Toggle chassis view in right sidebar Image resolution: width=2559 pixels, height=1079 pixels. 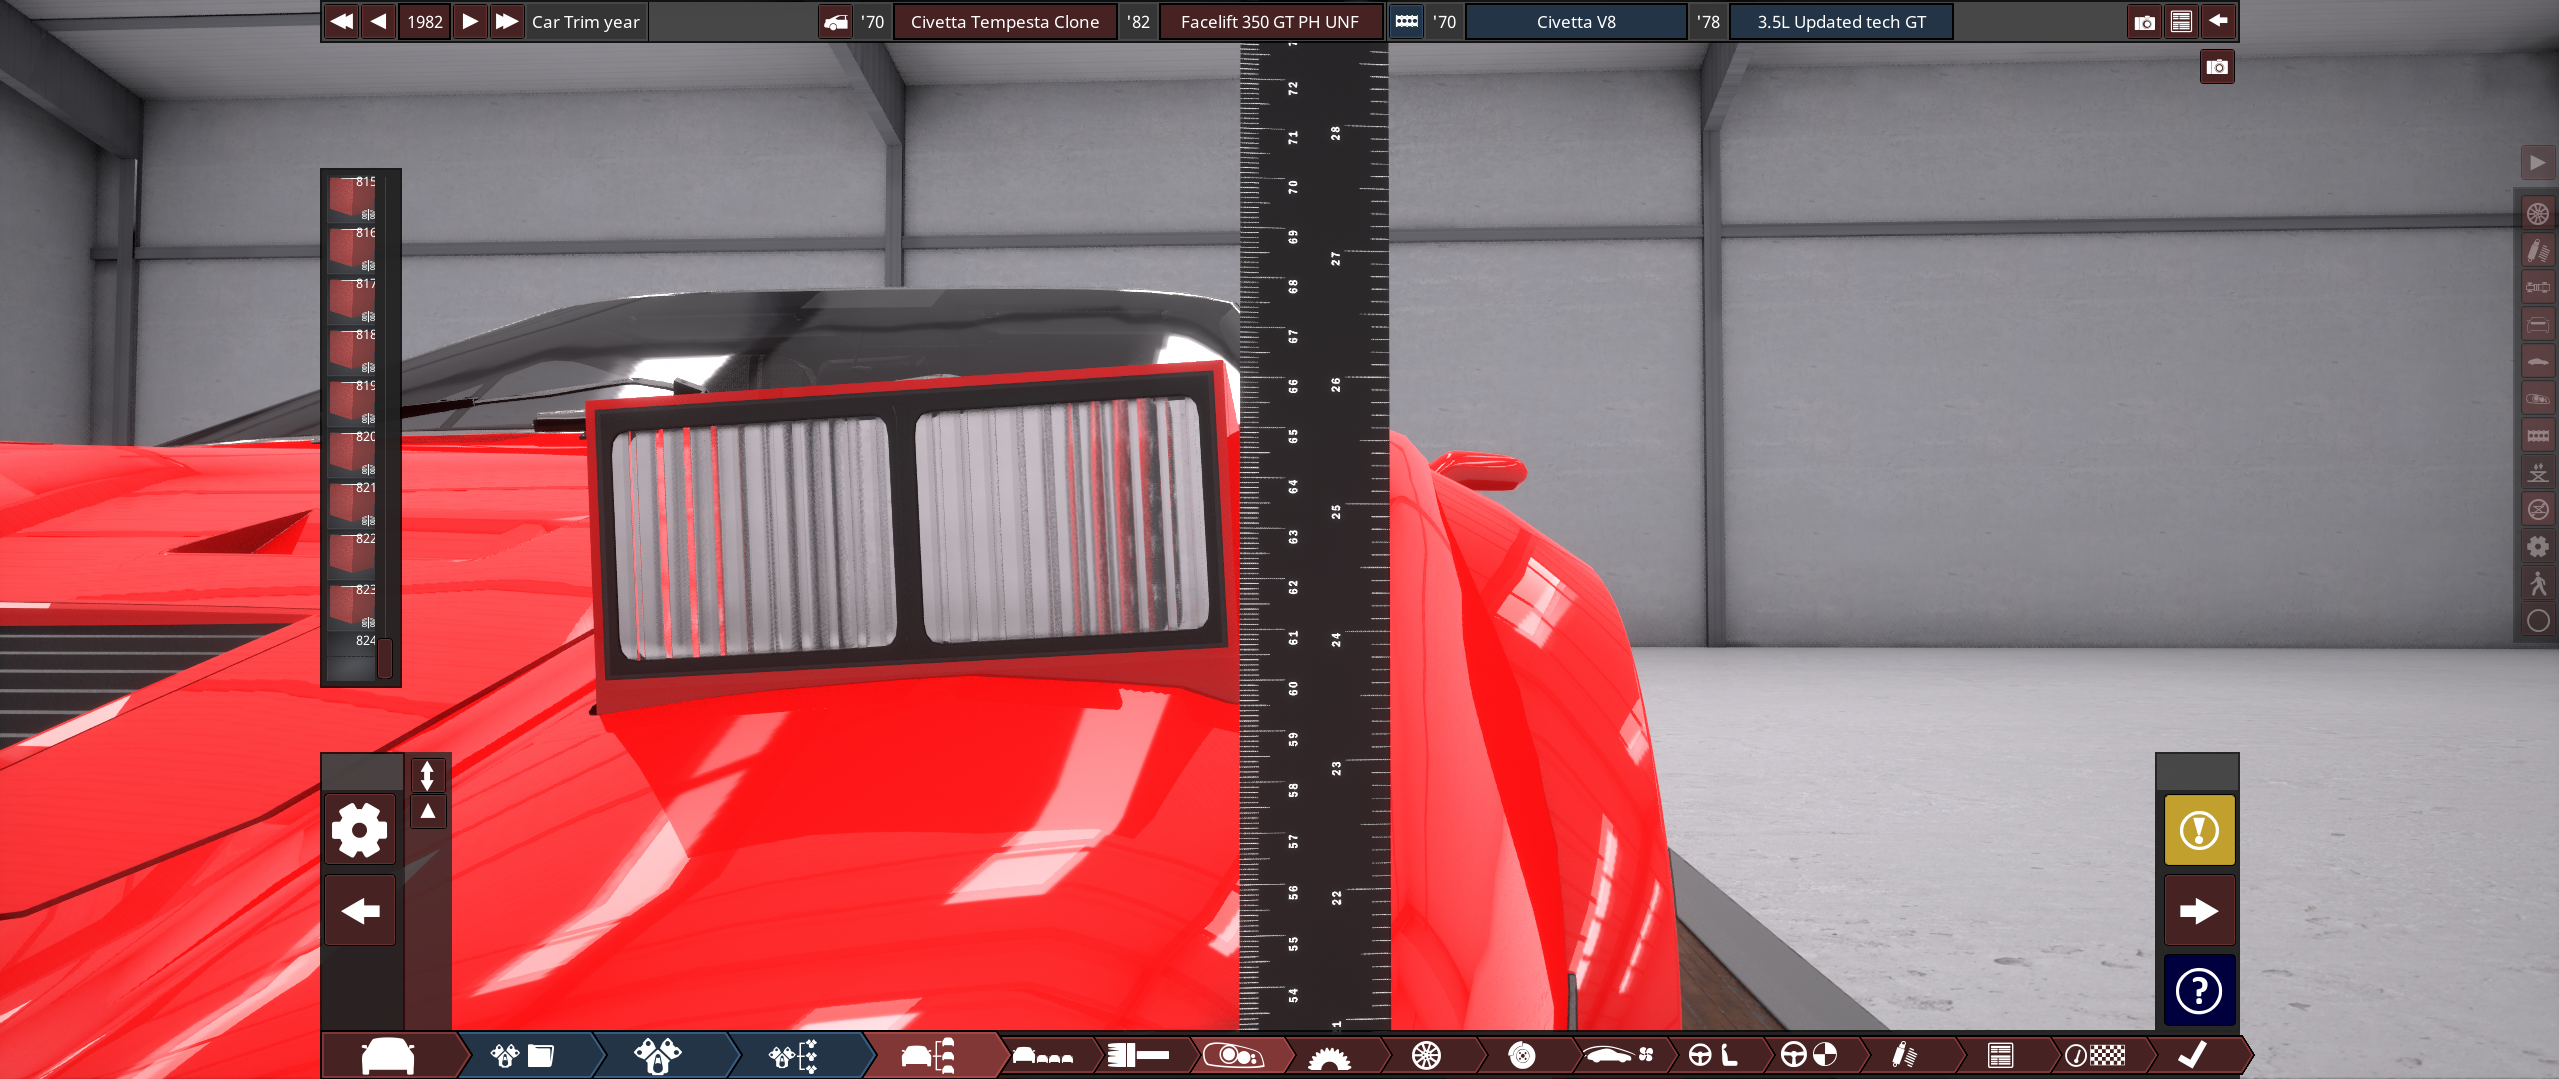tap(2537, 287)
